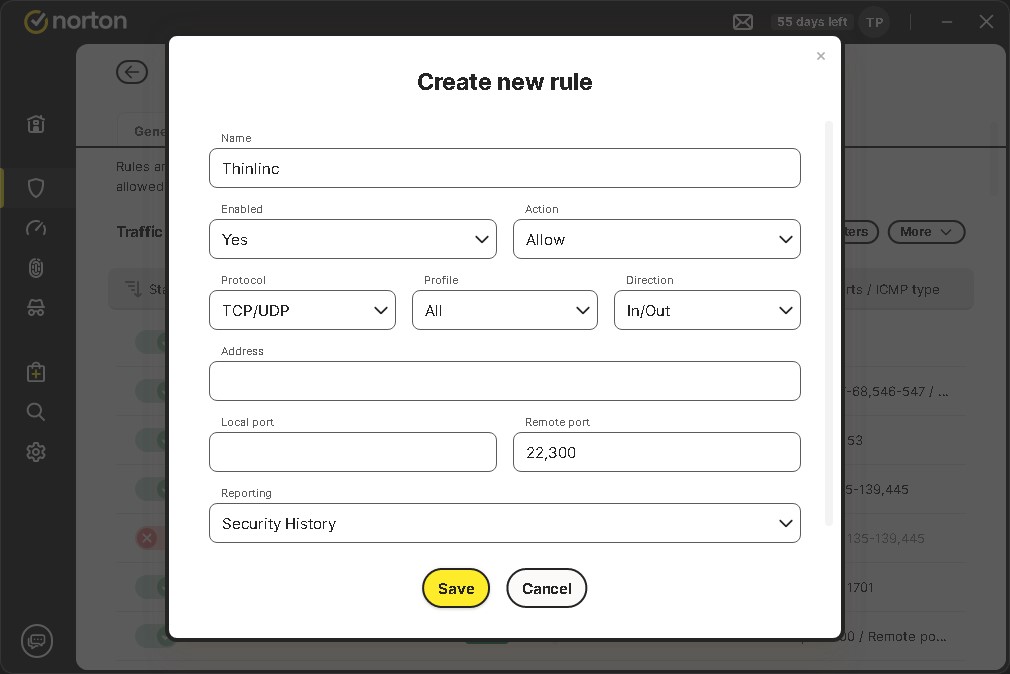Open the home dashboard sidebar icon
Screen dimensions: 1010x674
[36, 124]
